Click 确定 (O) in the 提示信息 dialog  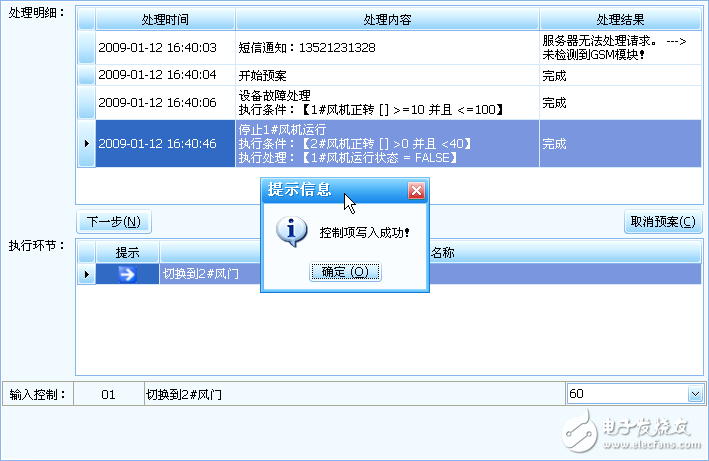click(345, 272)
